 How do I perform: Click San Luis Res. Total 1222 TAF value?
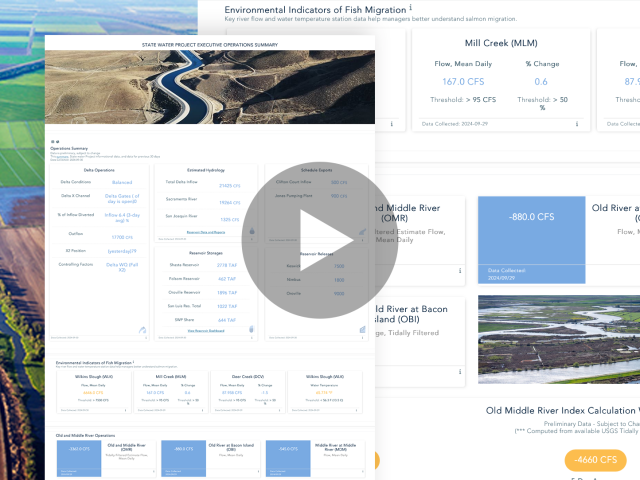pyautogui.click(x=227, y=306)
